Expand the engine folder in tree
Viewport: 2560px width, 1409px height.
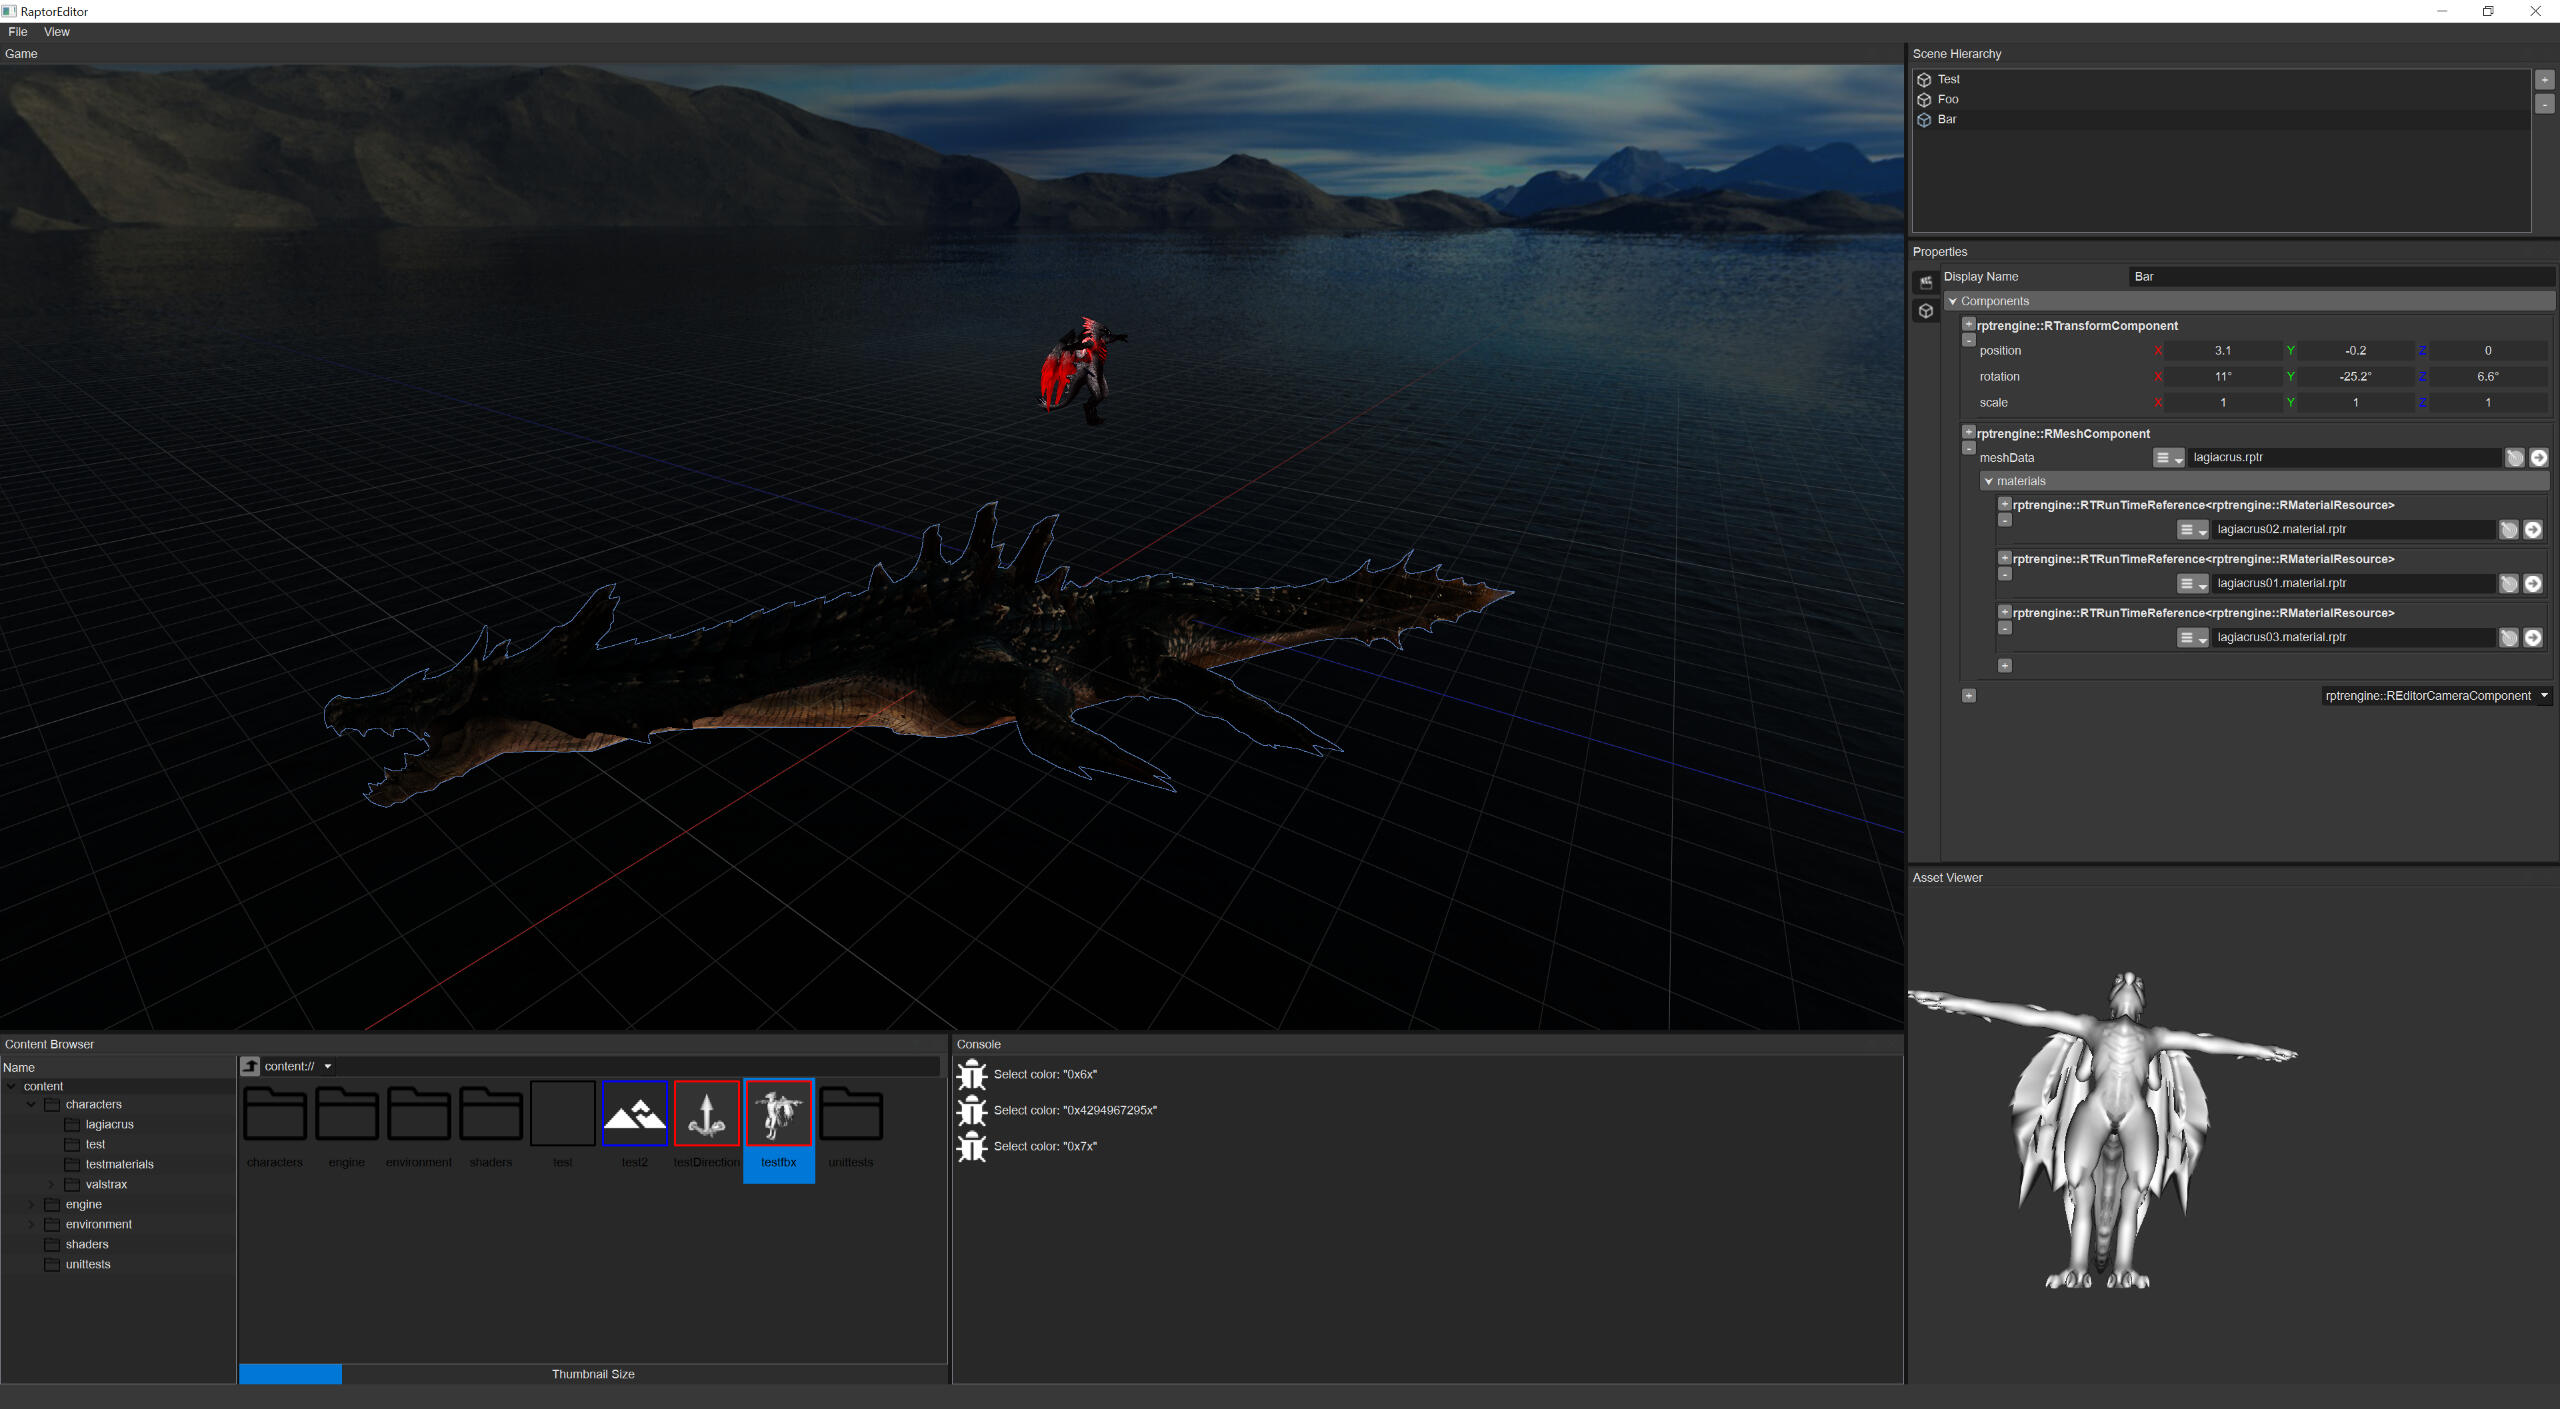pyautogui.click(x=31, y=1205)
